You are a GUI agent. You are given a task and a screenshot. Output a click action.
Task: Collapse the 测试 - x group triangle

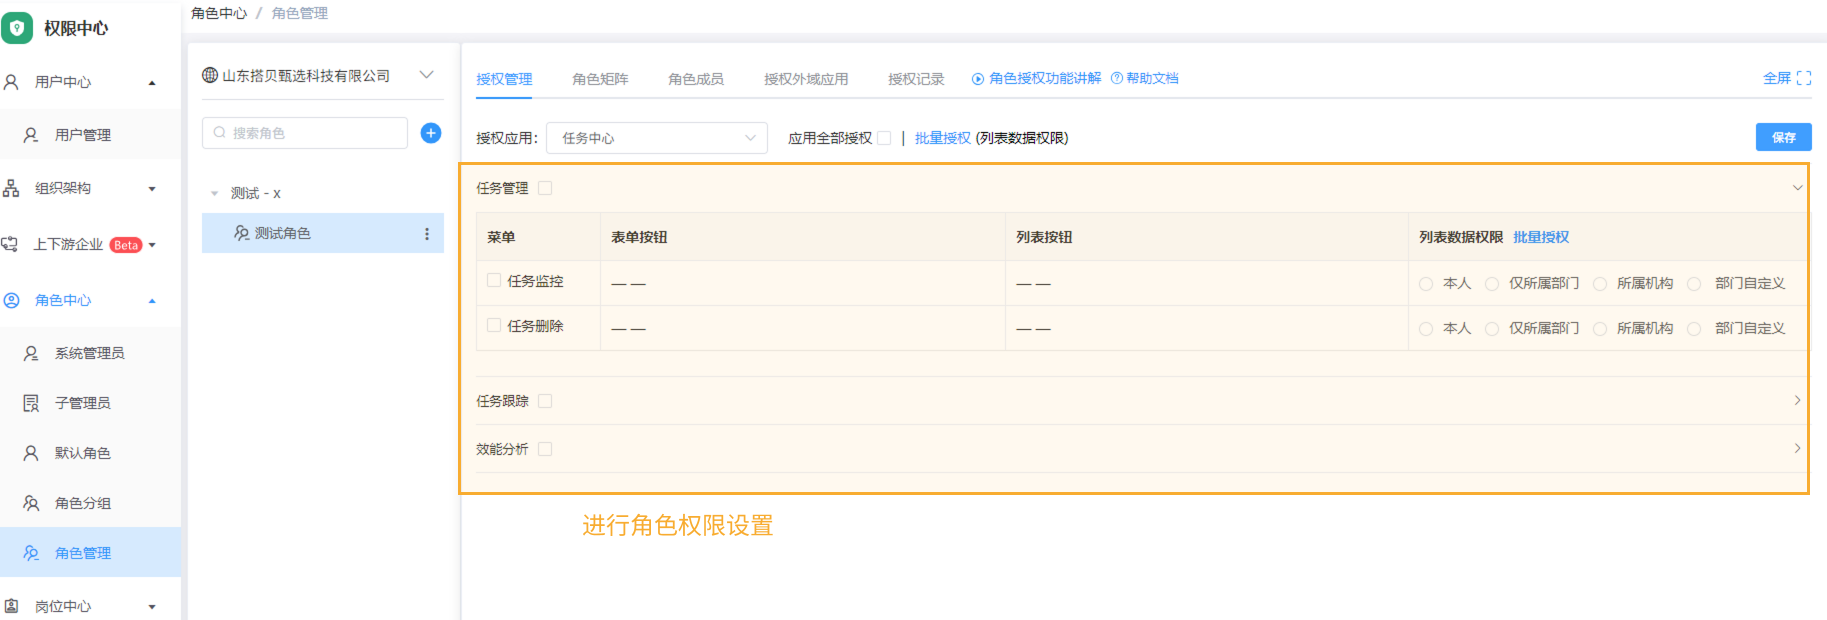[214, 193]
